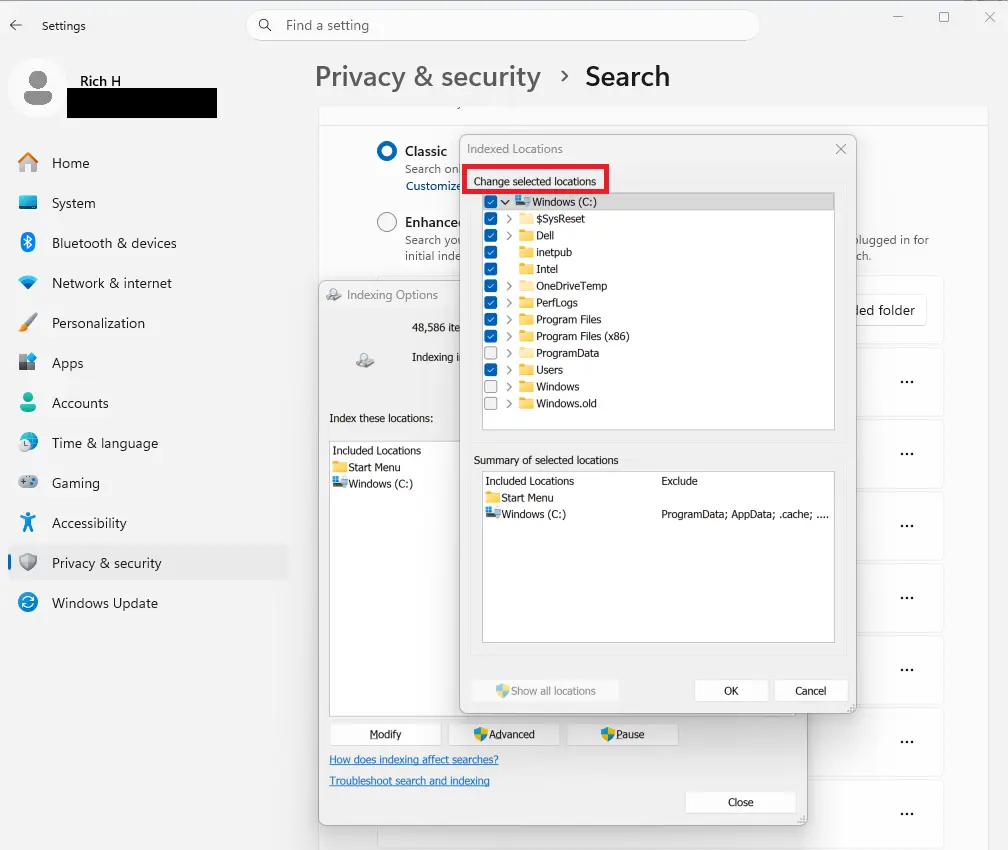Screen dimensions: 1008x850
Task: Click Privacy & security breadcrumb
Action: coord(428,77)
